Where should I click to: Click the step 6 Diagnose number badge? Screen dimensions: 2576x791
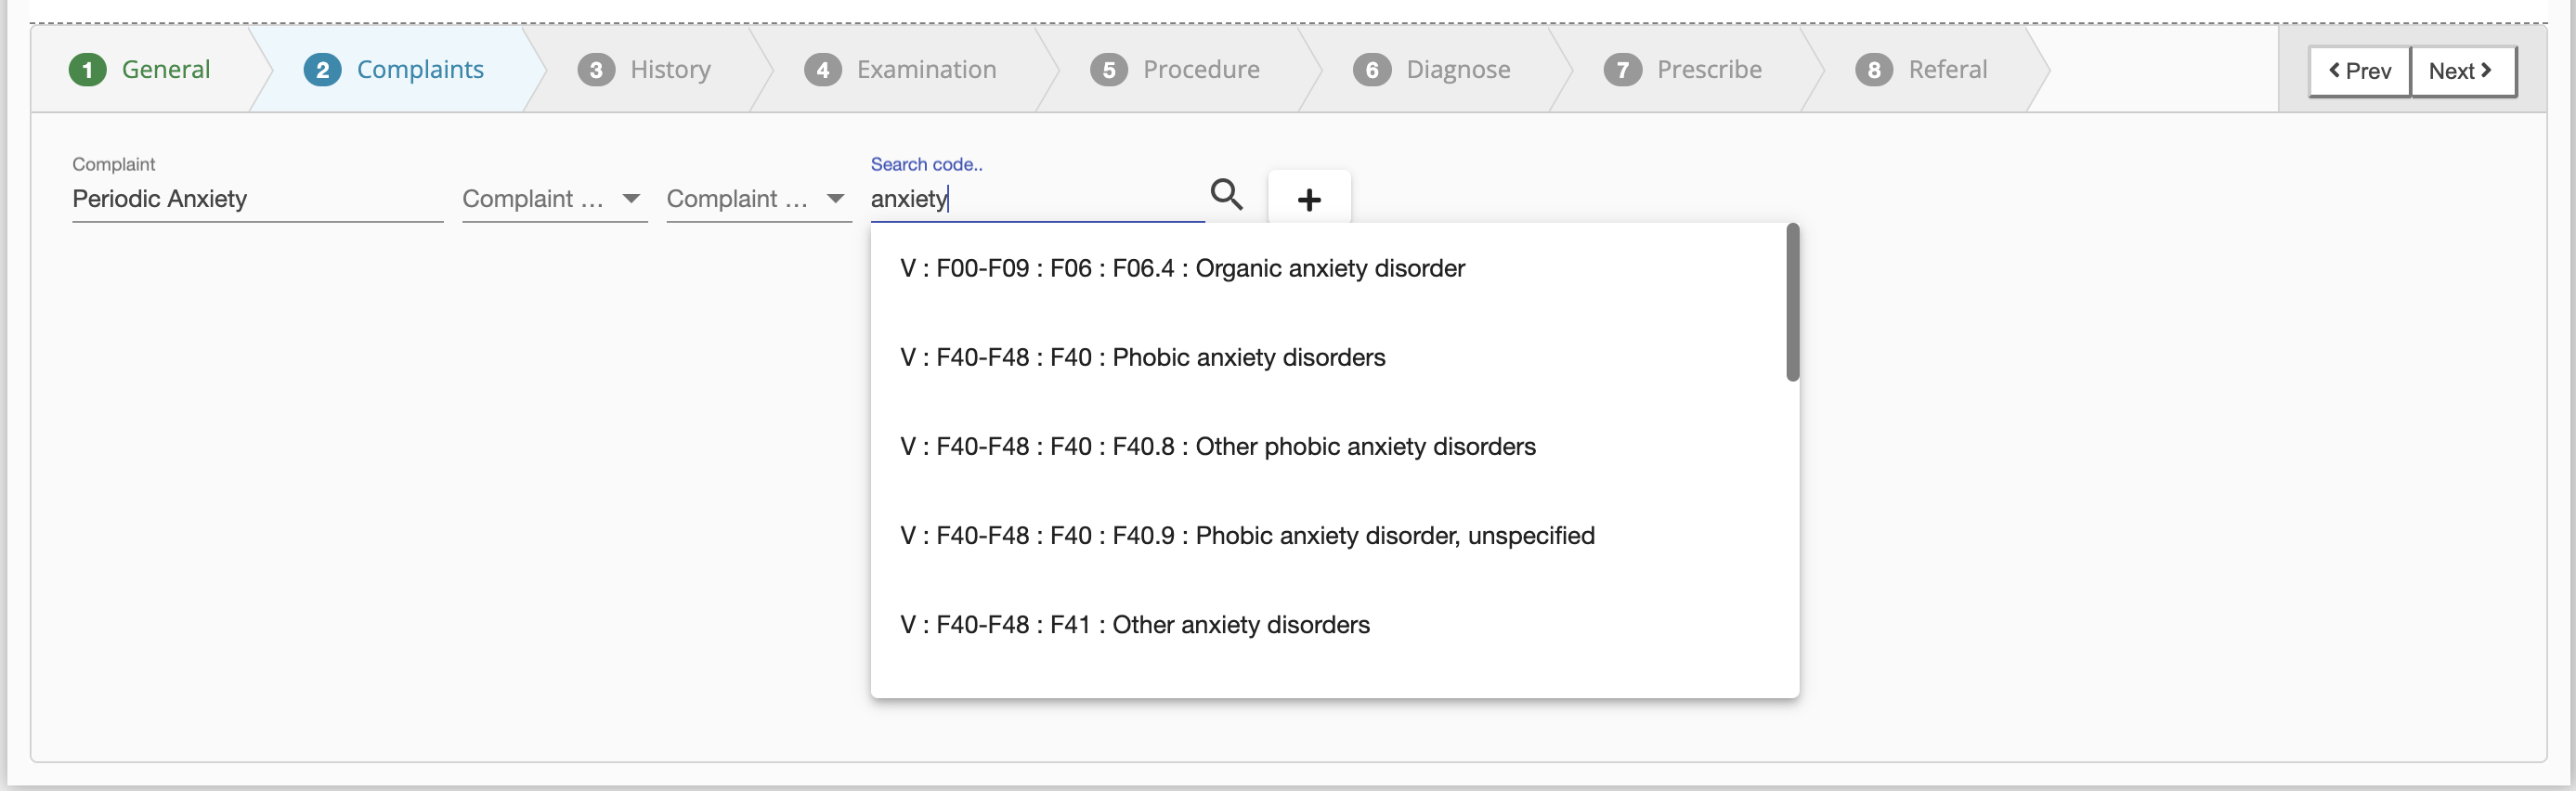(x=1372, y=70)
